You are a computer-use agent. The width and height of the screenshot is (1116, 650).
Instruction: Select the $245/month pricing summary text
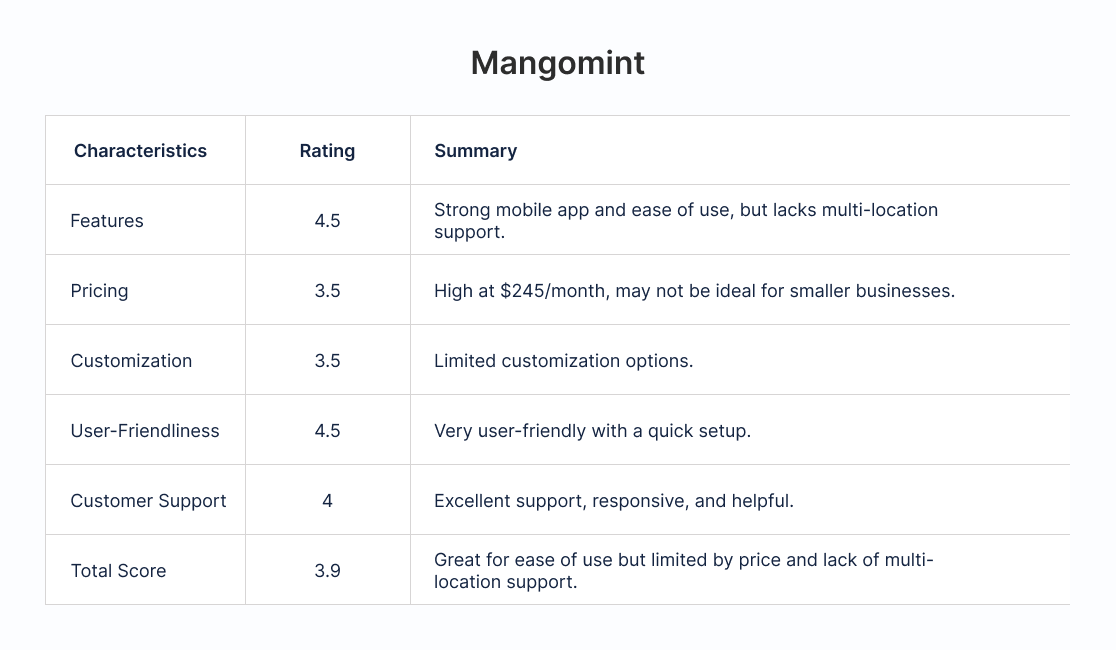(694, 291)
